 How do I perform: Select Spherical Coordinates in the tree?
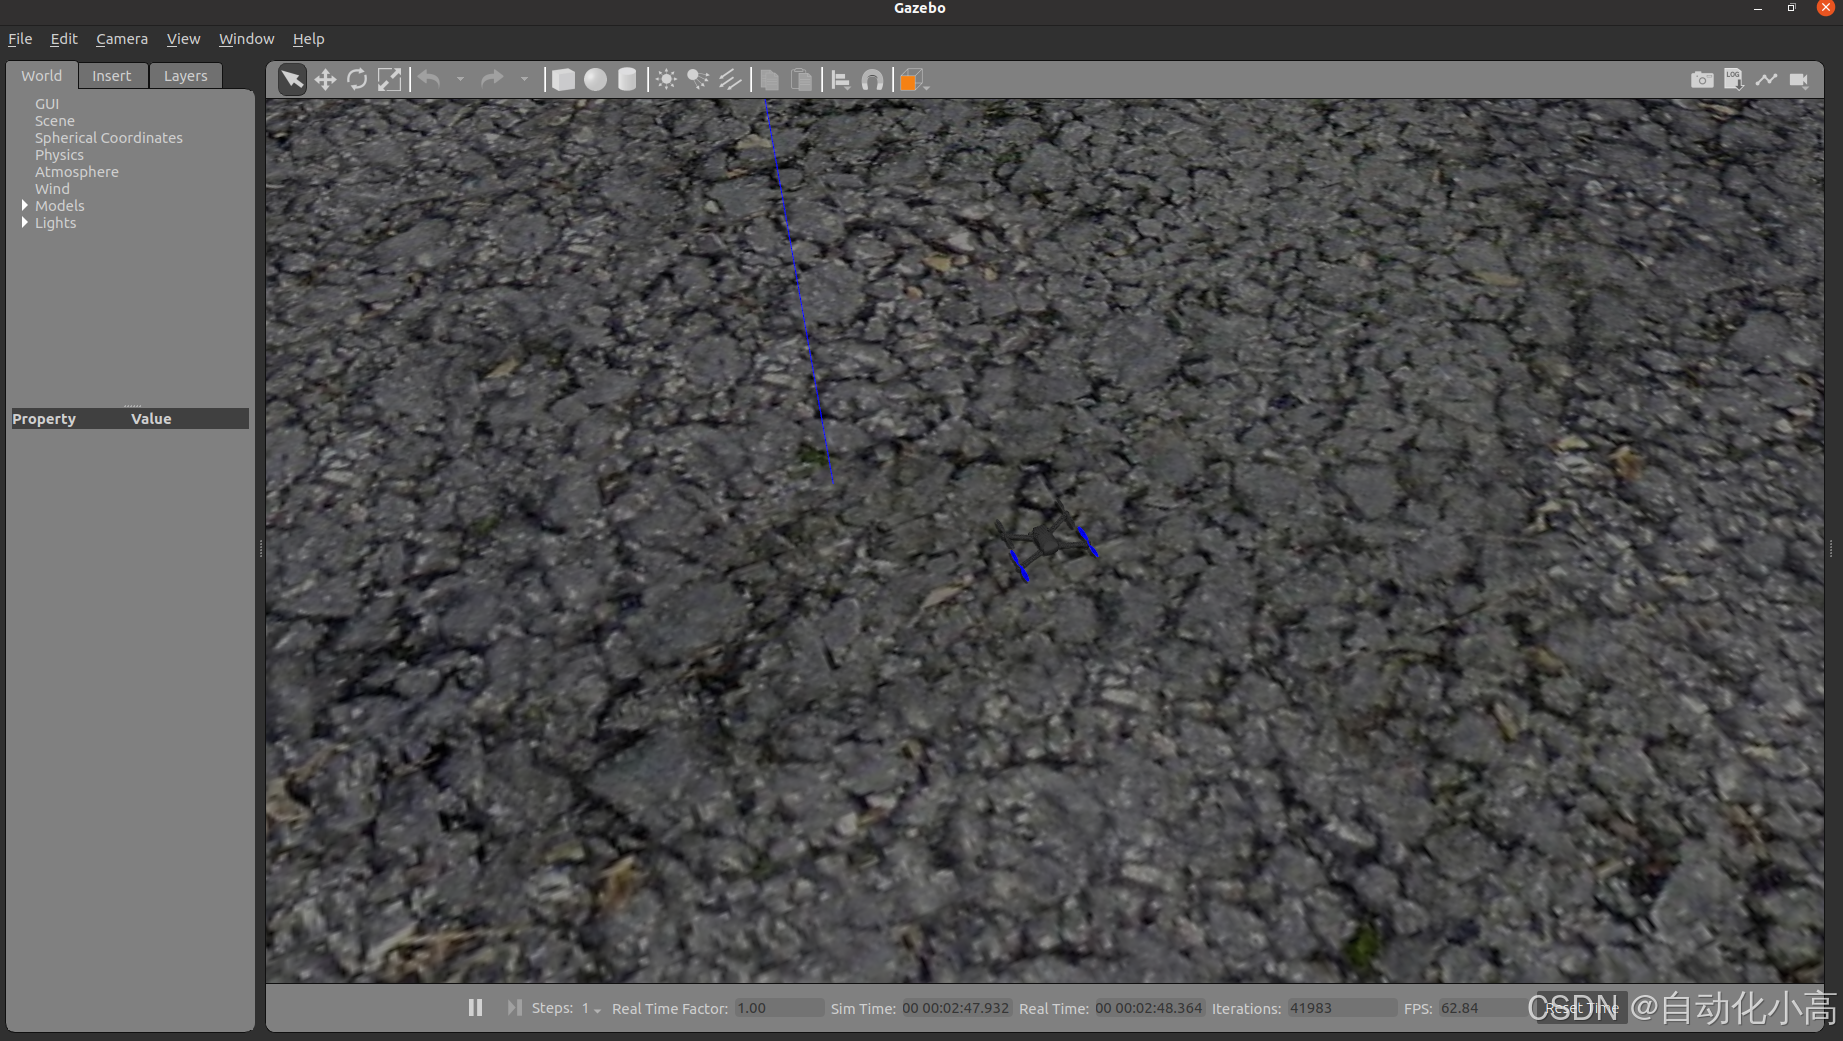point(109,138)
